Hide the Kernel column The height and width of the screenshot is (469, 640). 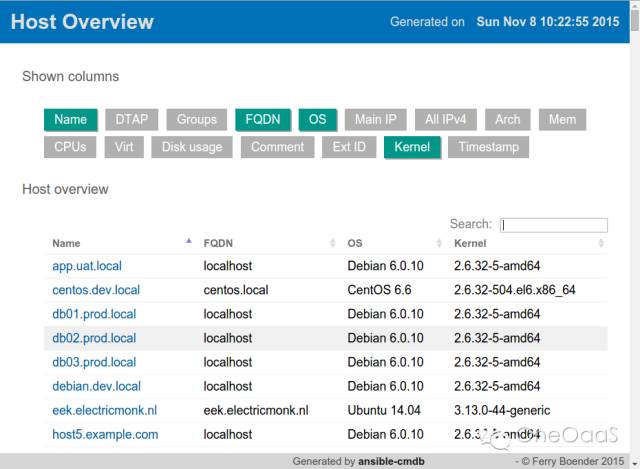412,147
